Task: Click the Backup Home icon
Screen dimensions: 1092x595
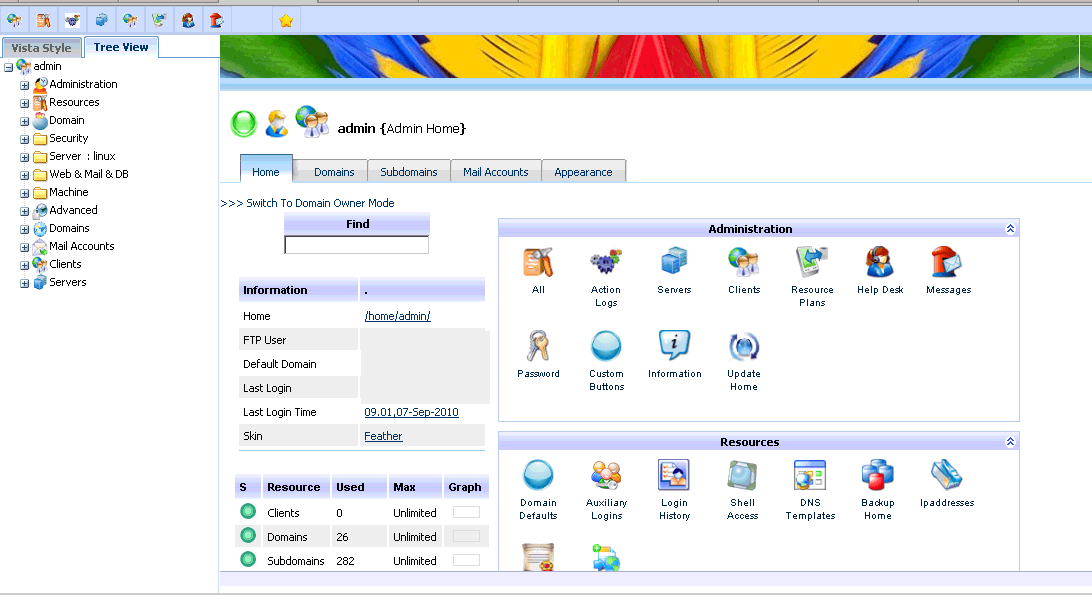Action: [877, 476]
